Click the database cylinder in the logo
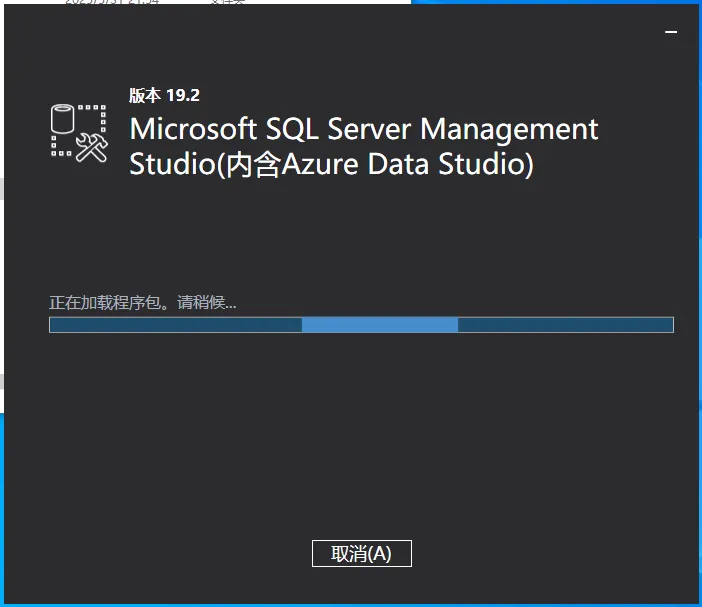This screenshot has height=607, width=702. point(62,118)
